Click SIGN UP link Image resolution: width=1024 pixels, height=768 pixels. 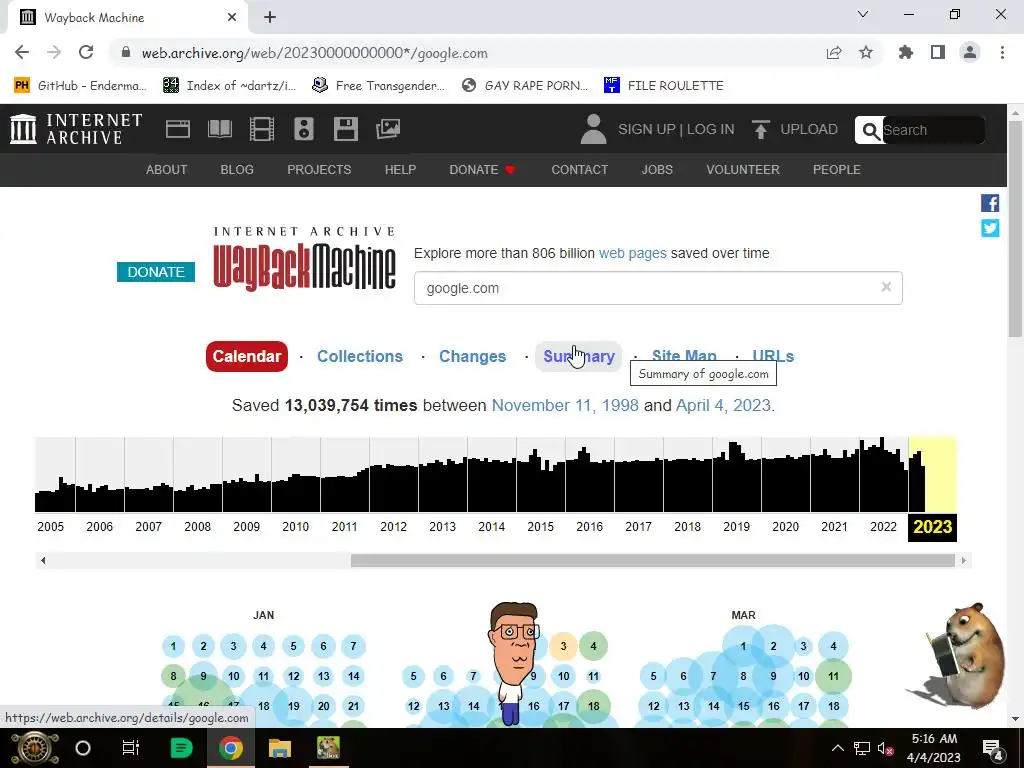pyautogui.click(x=647, y=129)
